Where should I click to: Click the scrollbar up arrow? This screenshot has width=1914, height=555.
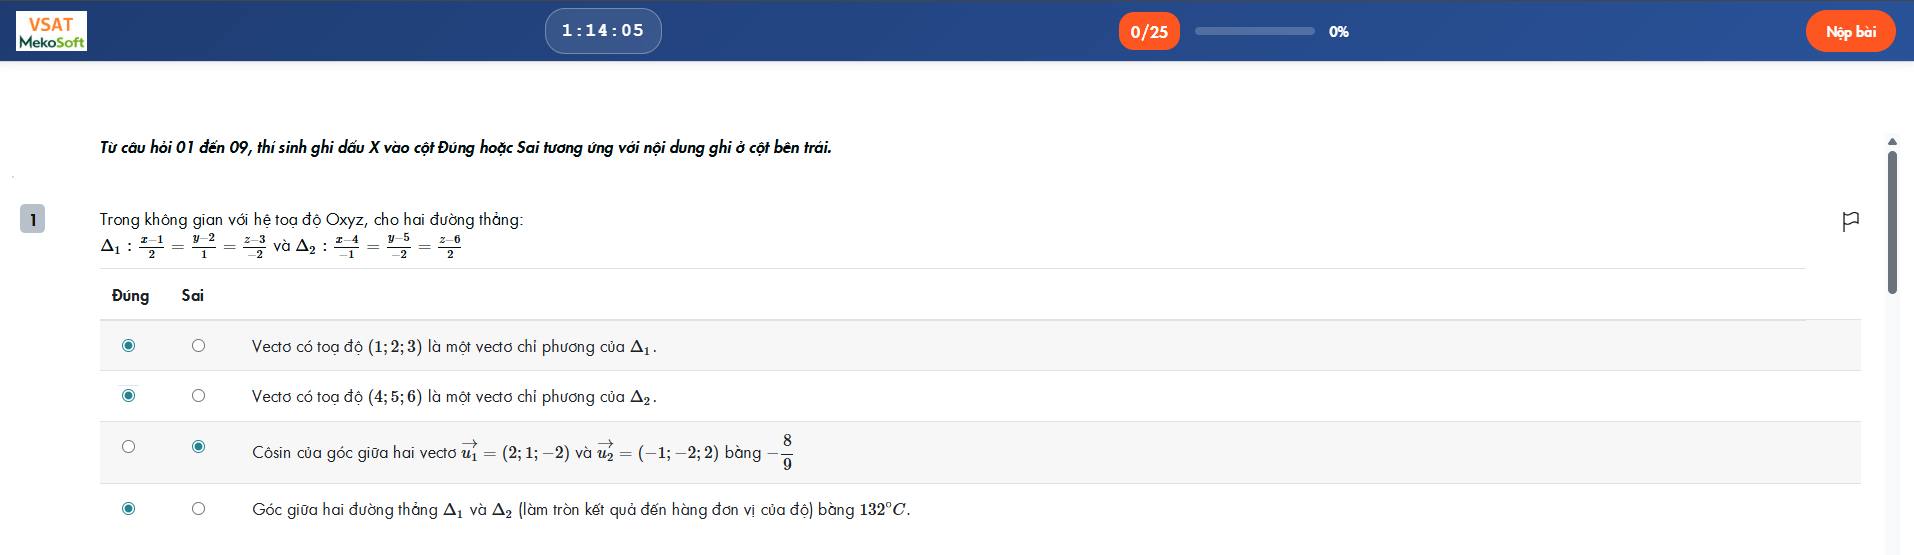point(1892,142)
